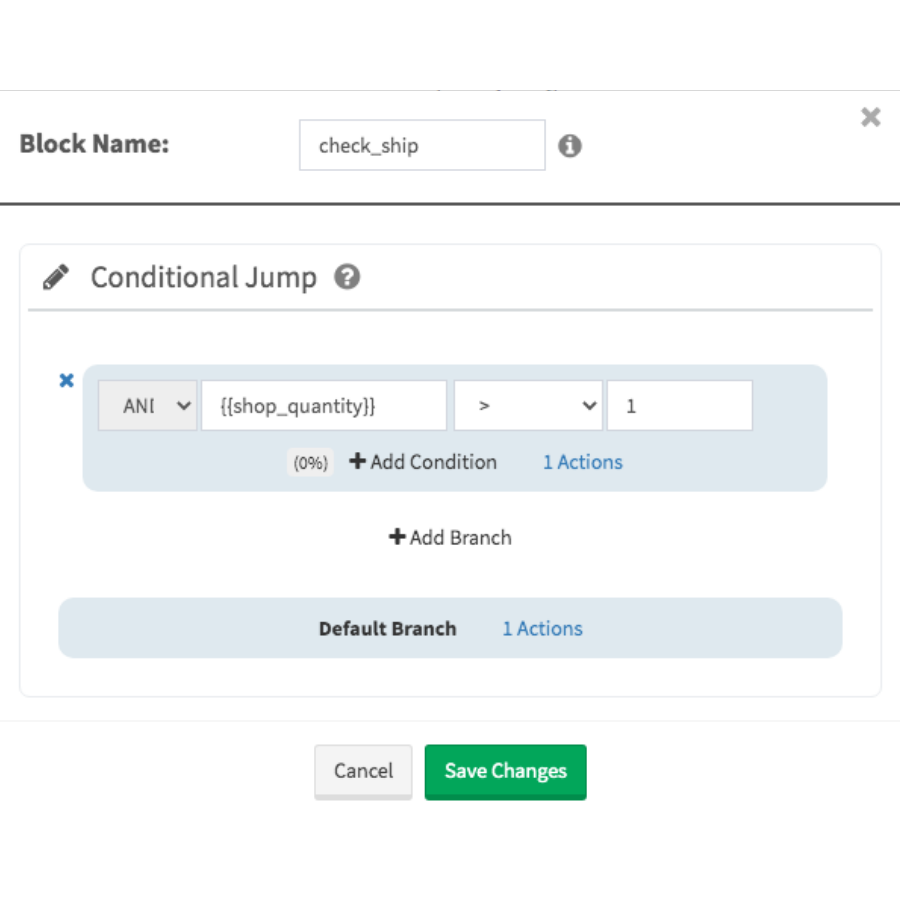Open the Conditional Jump help question mark

click(x=347, y=277)
